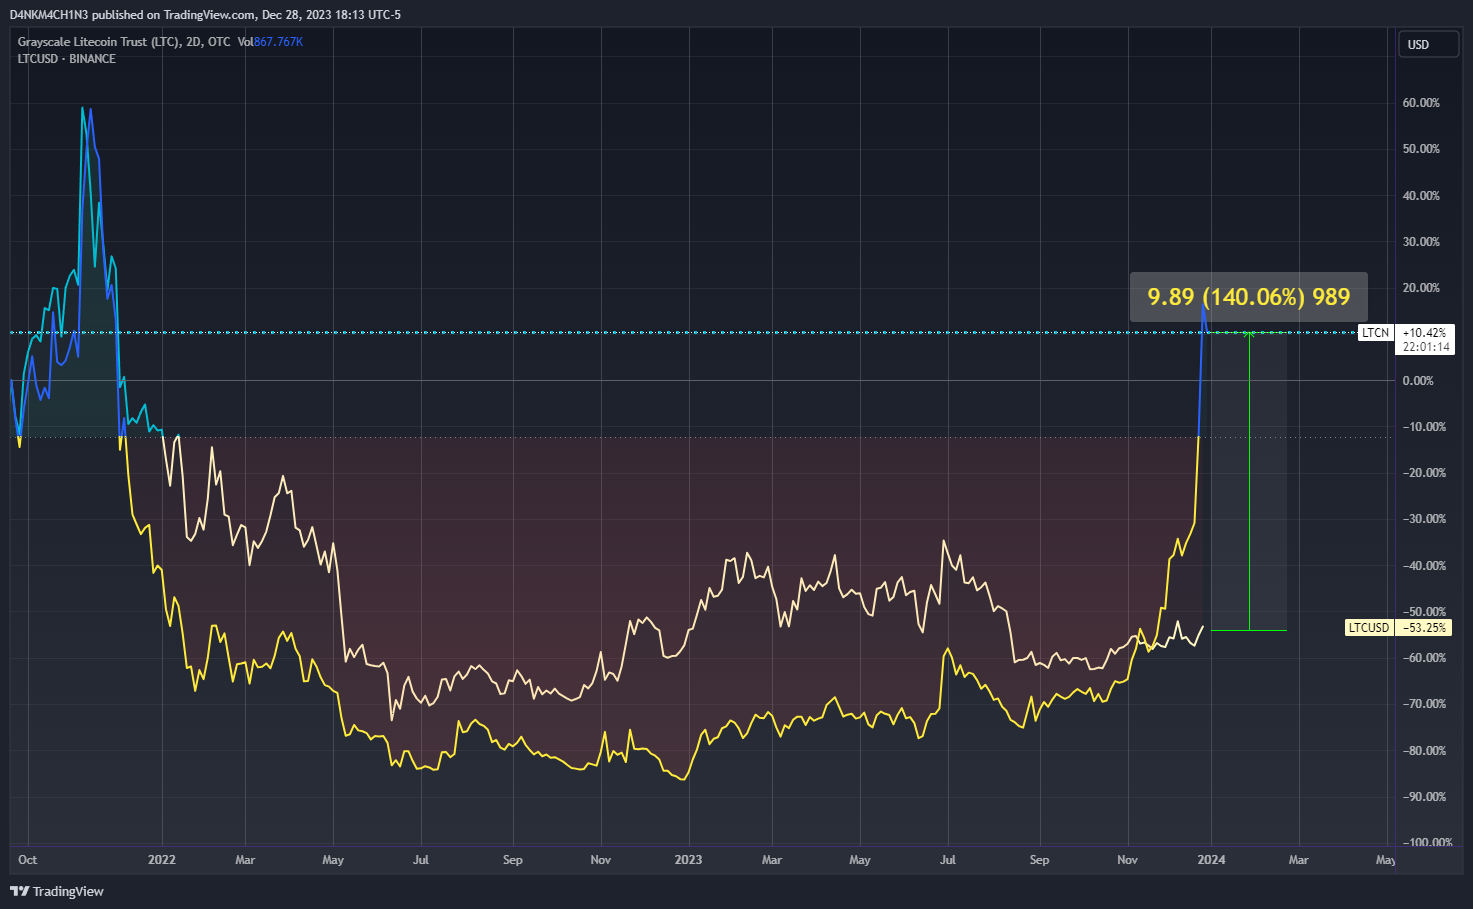
Task: Click the Vol 867.767K value
Action: (x=270, y=42)
